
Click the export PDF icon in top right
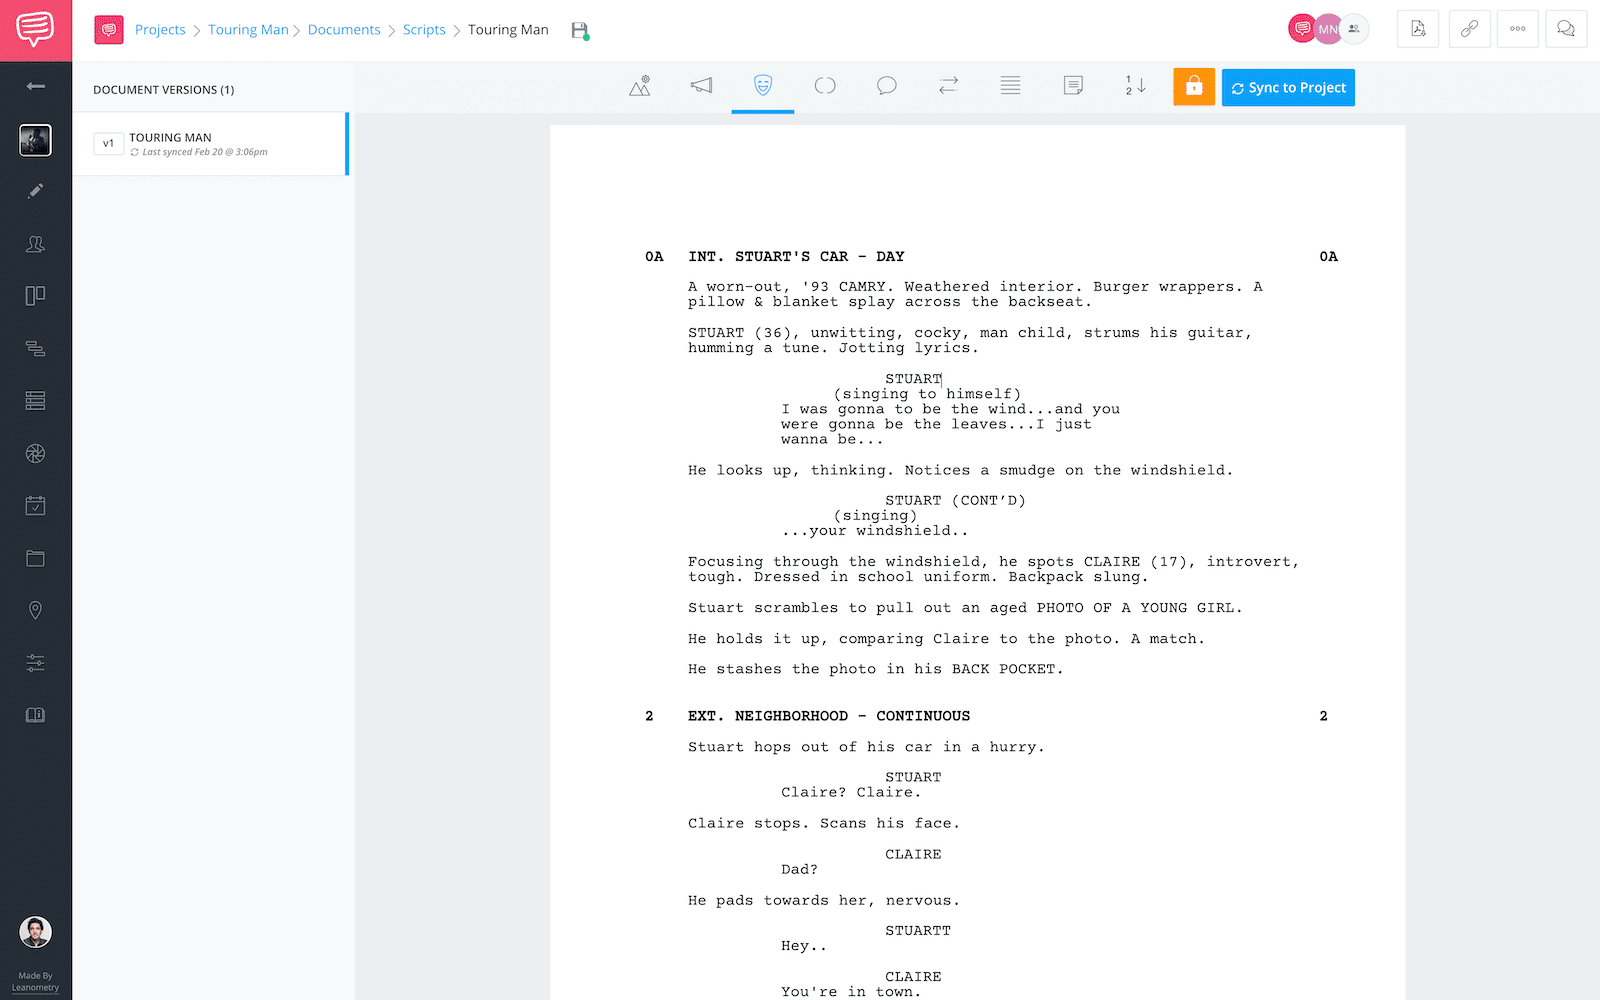pyautogui.click(x=1417, y=29)
